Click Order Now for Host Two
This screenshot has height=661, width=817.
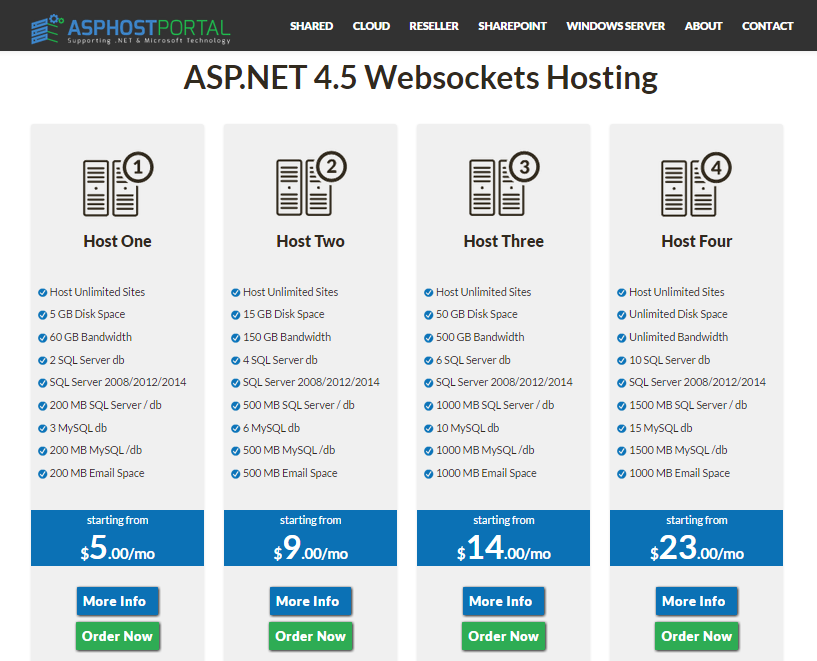coord(311,636)
